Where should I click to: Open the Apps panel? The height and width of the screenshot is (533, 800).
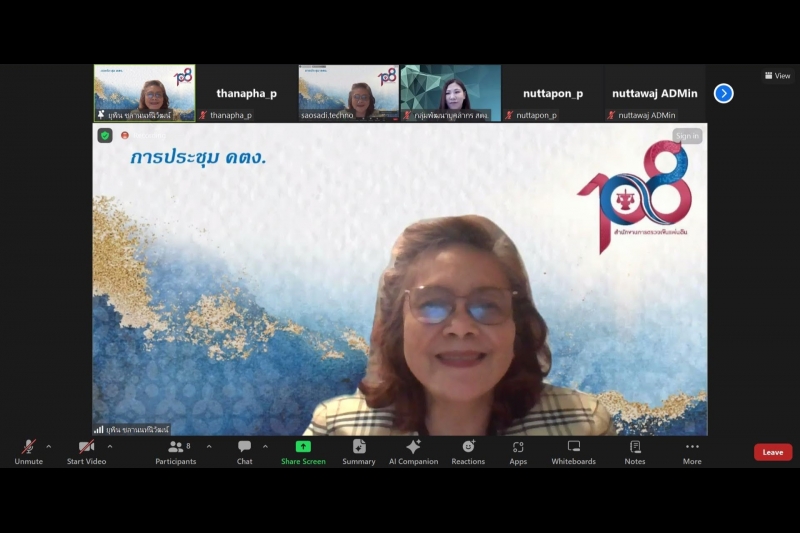(518, 451)
